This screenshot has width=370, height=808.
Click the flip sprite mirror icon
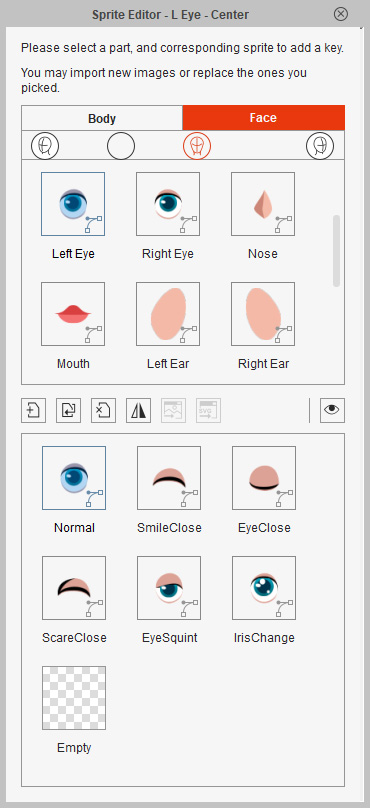pos(139,411)
